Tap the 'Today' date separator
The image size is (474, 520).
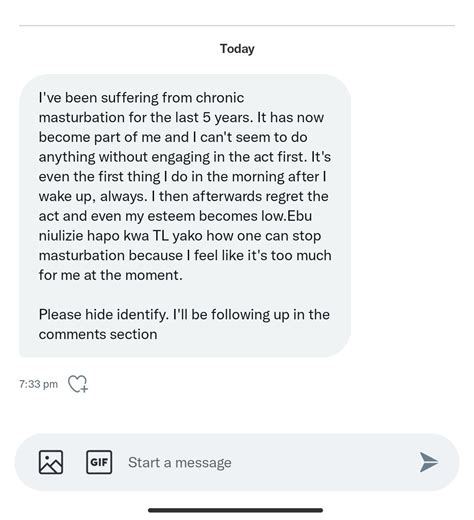[x=237, y=49]
